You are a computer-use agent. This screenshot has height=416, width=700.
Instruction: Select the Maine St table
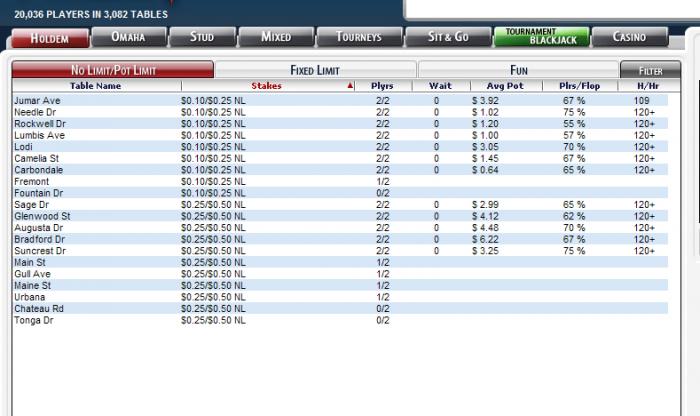pos(340,286)
